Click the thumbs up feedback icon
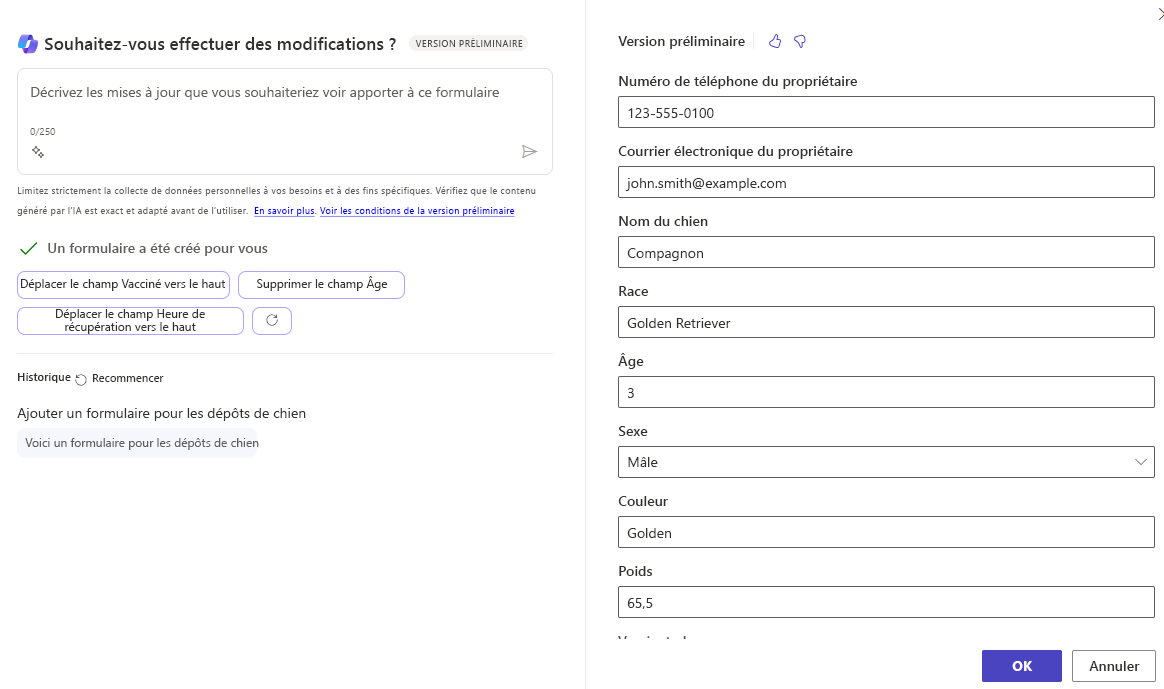1164x689 pixels. tap(775, 41)
